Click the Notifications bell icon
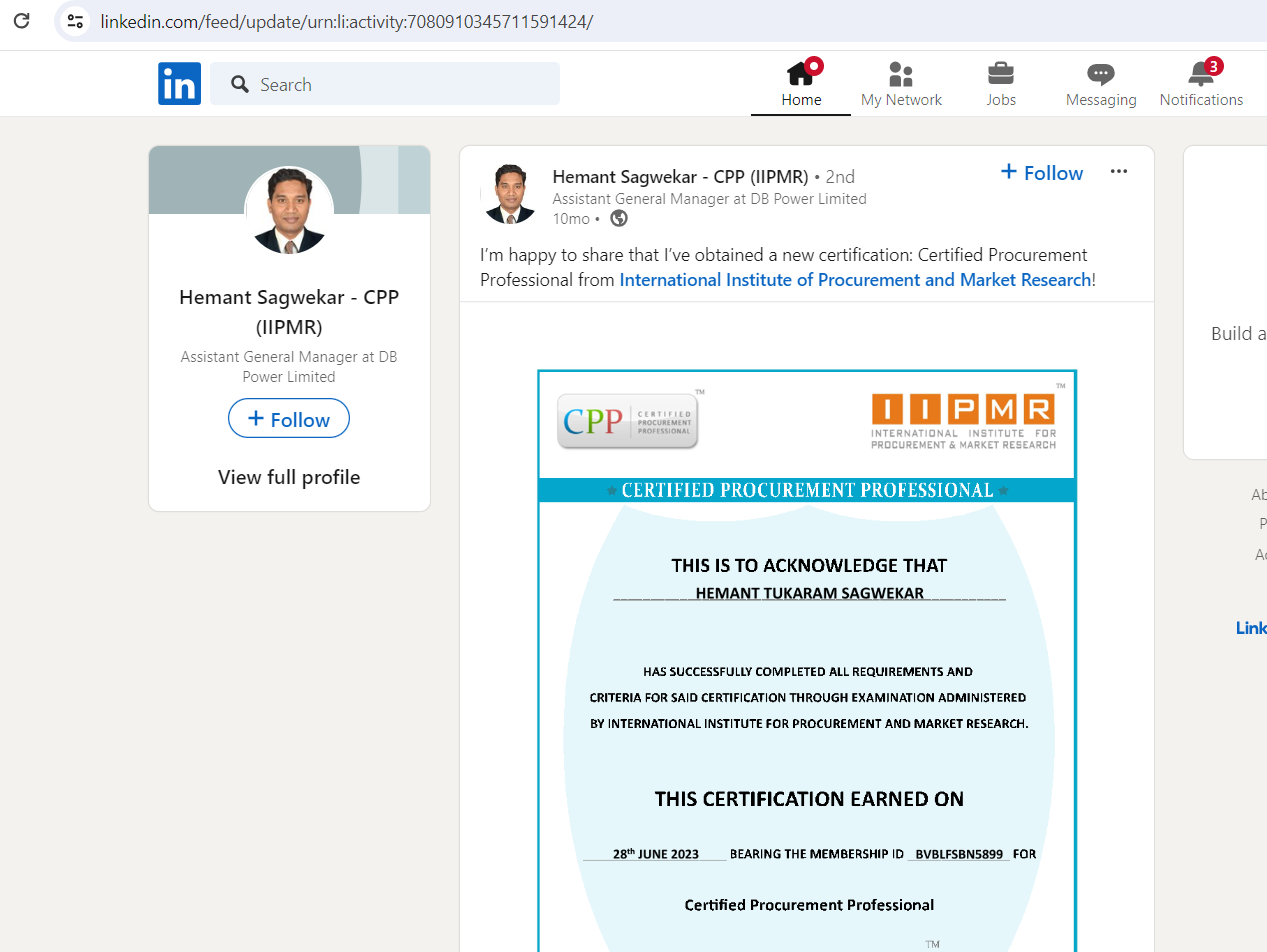This screenshot has height=952, width=1267. (x=1200, y=74)
